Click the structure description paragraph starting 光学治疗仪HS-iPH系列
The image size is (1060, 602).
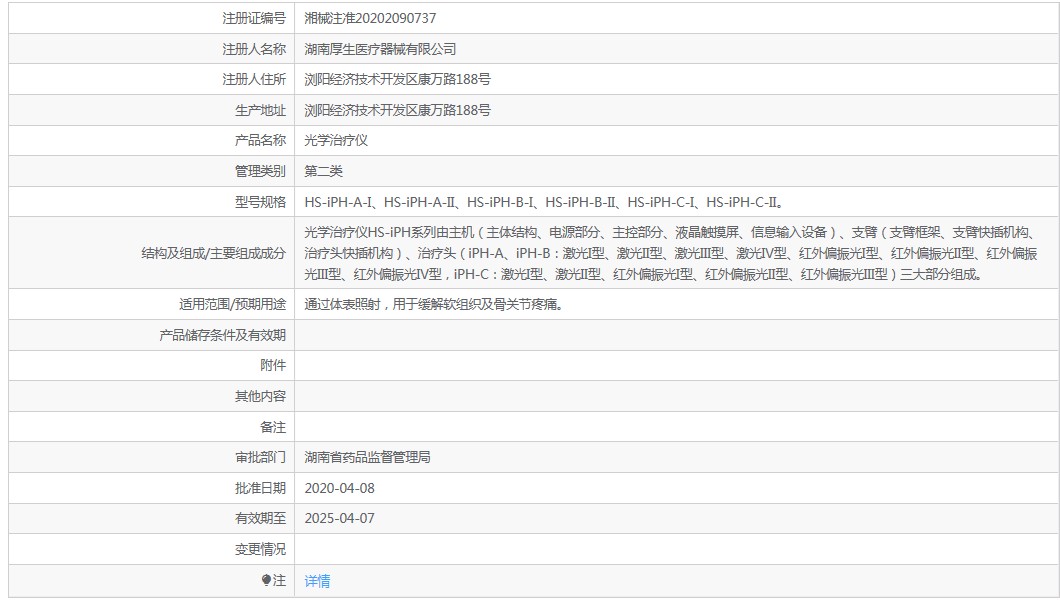[671, 253]
